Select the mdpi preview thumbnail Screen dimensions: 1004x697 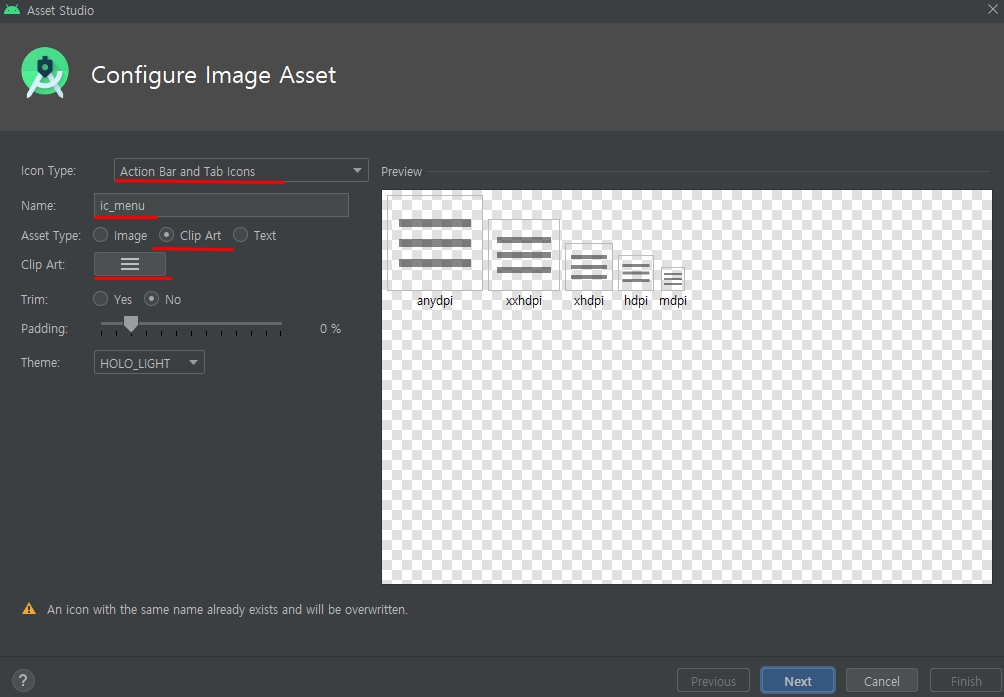click(673, 279)
